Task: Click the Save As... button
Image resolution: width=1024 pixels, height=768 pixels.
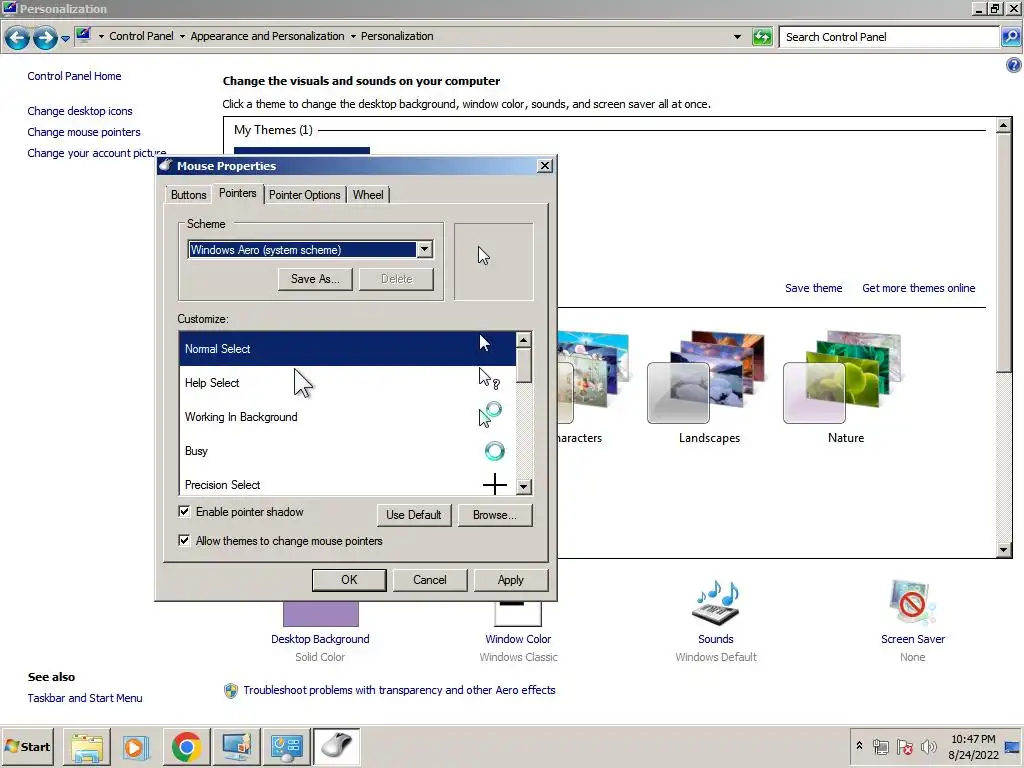Action: point(315,279)
